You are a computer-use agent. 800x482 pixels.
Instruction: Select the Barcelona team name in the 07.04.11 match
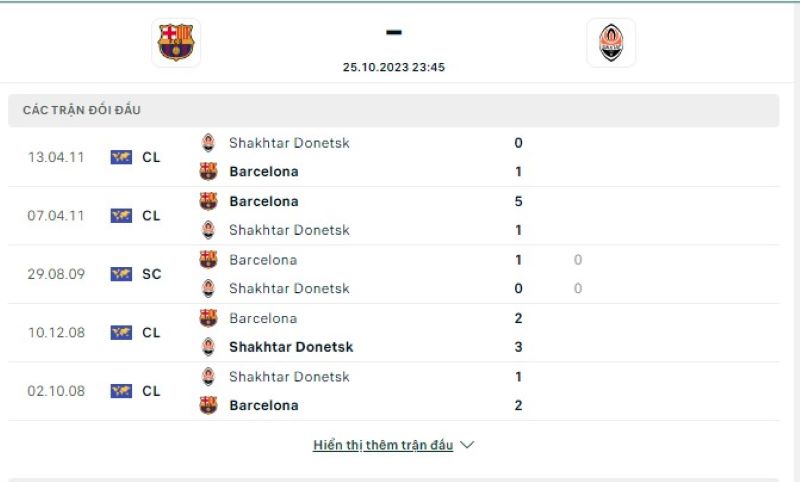pyautogui.click(x=263, y=201)
